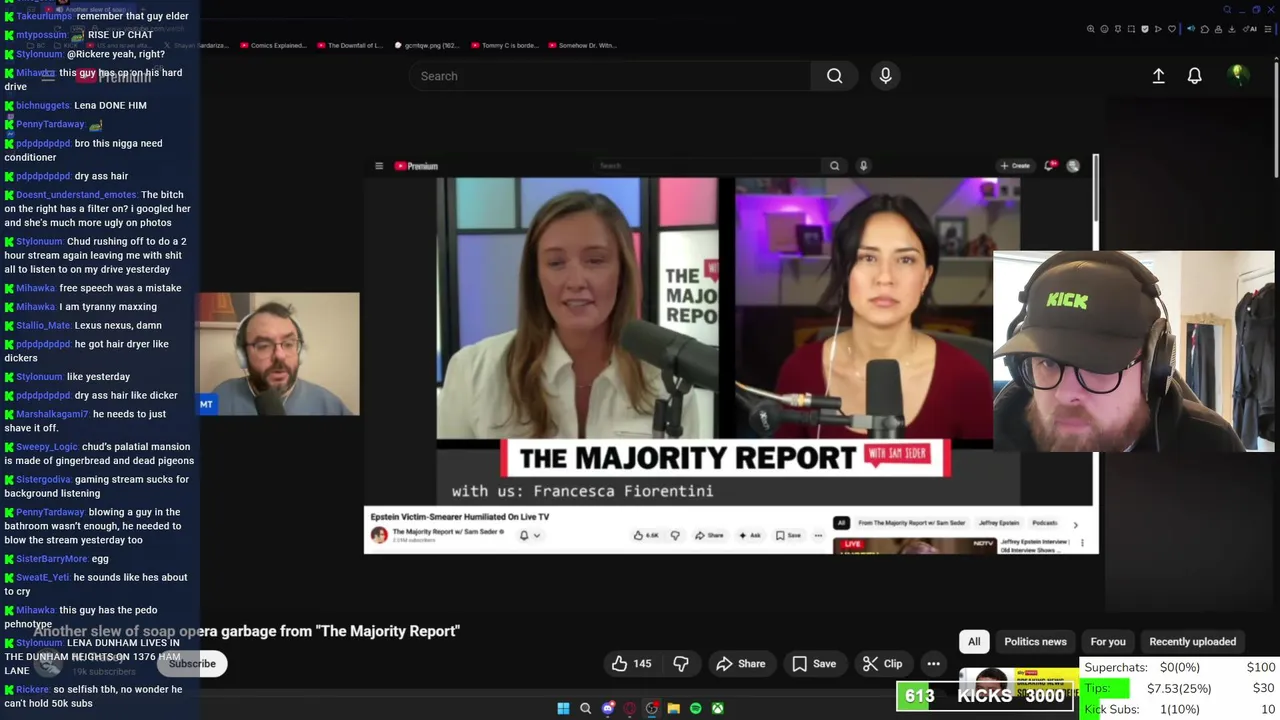Viewport: 1280px width, 720px height.
Task: Open hamburger menu in embedded video
Action: (x=379, y=166)
